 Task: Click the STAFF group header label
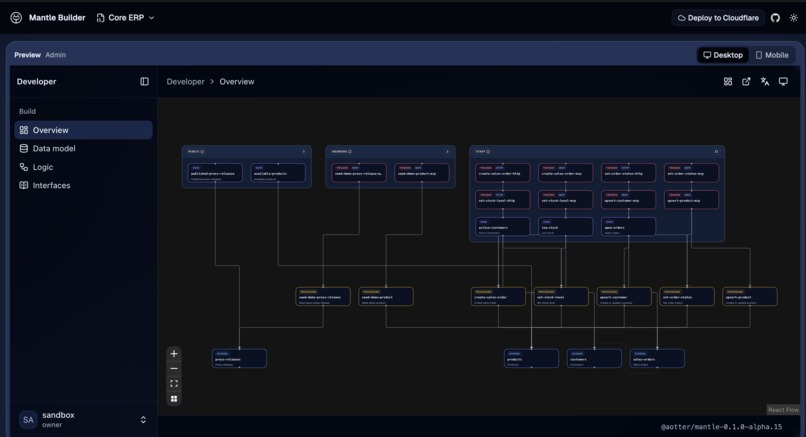480,152
